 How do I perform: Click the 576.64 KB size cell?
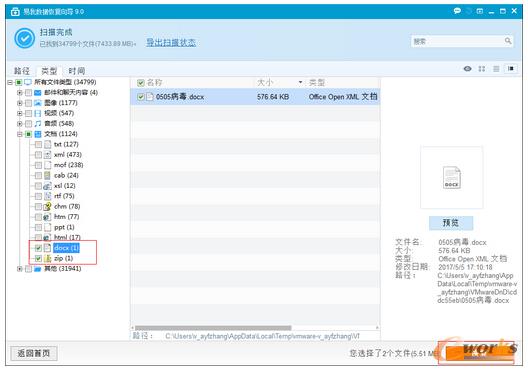273,97
